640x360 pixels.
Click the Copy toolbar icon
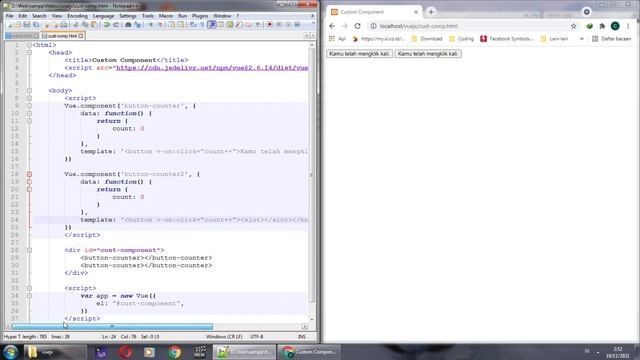click(85, 25)
